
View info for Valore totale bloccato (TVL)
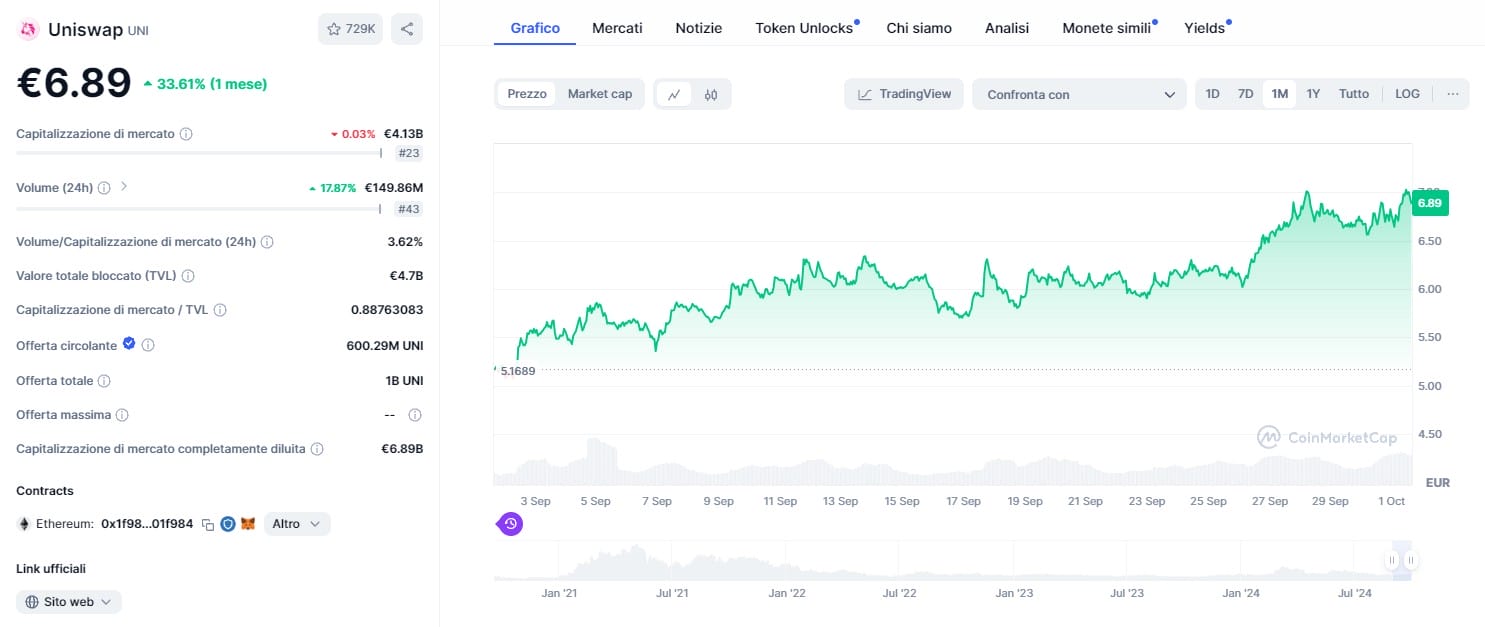[x=188, y=276]
